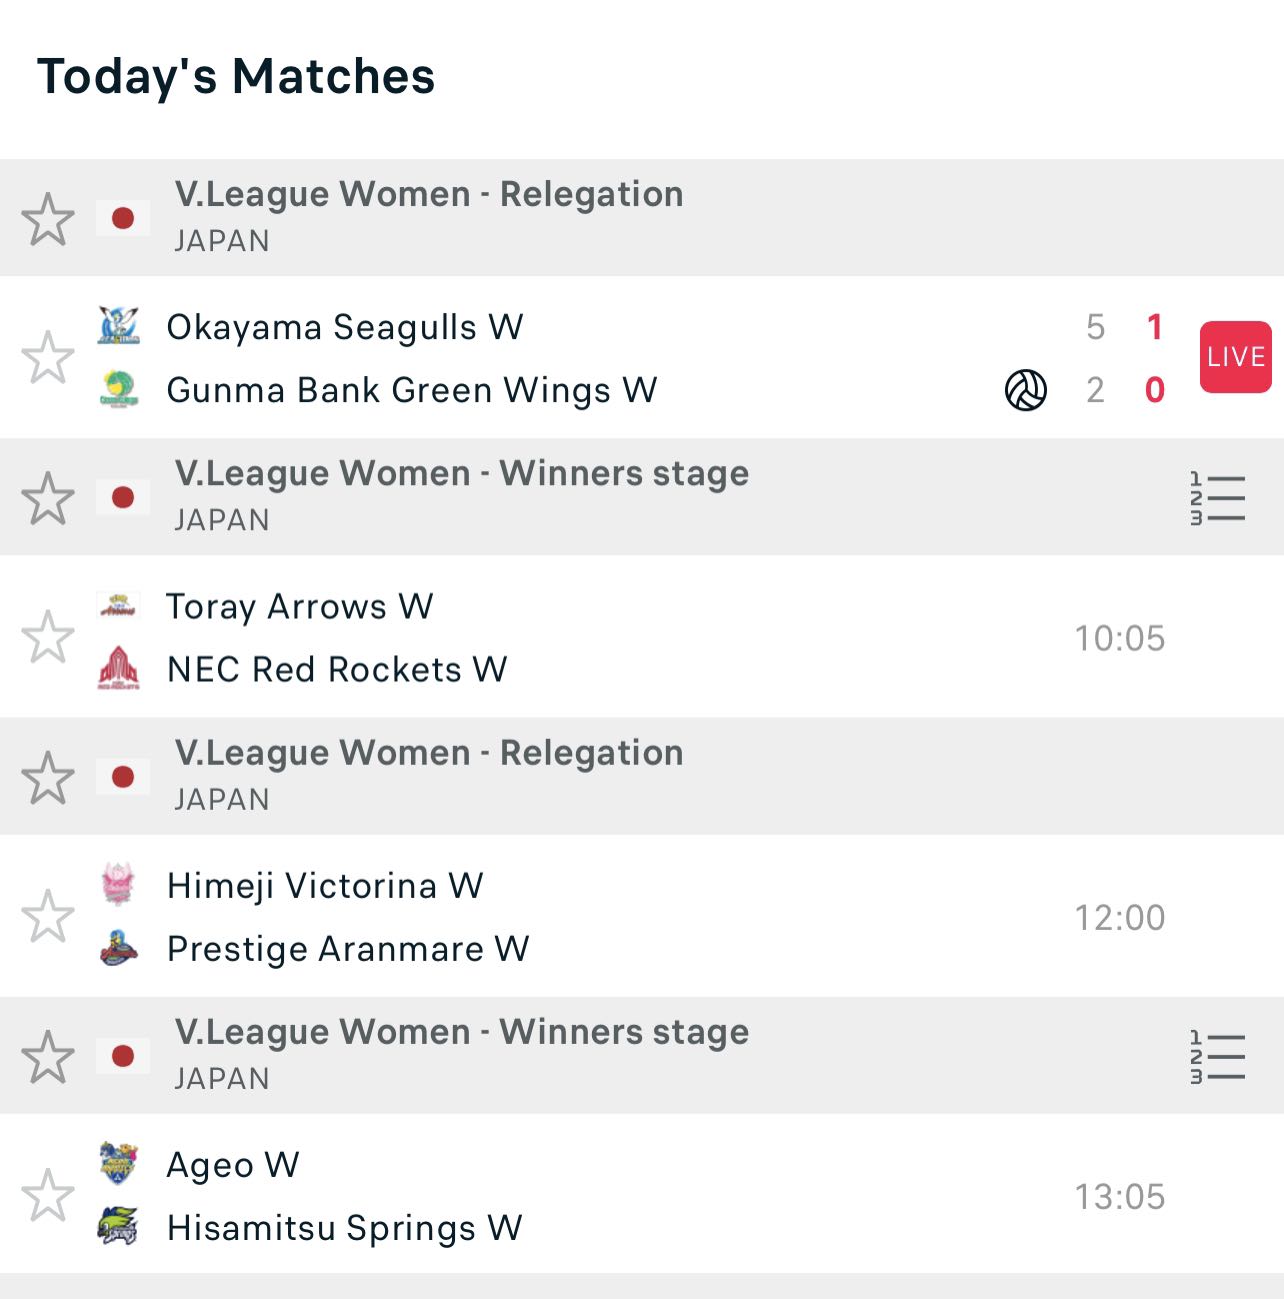This screenshot has height=1299, width=1284.
Task: Click the Gunma Bank Green Wings logo
Action: point(119,389)
